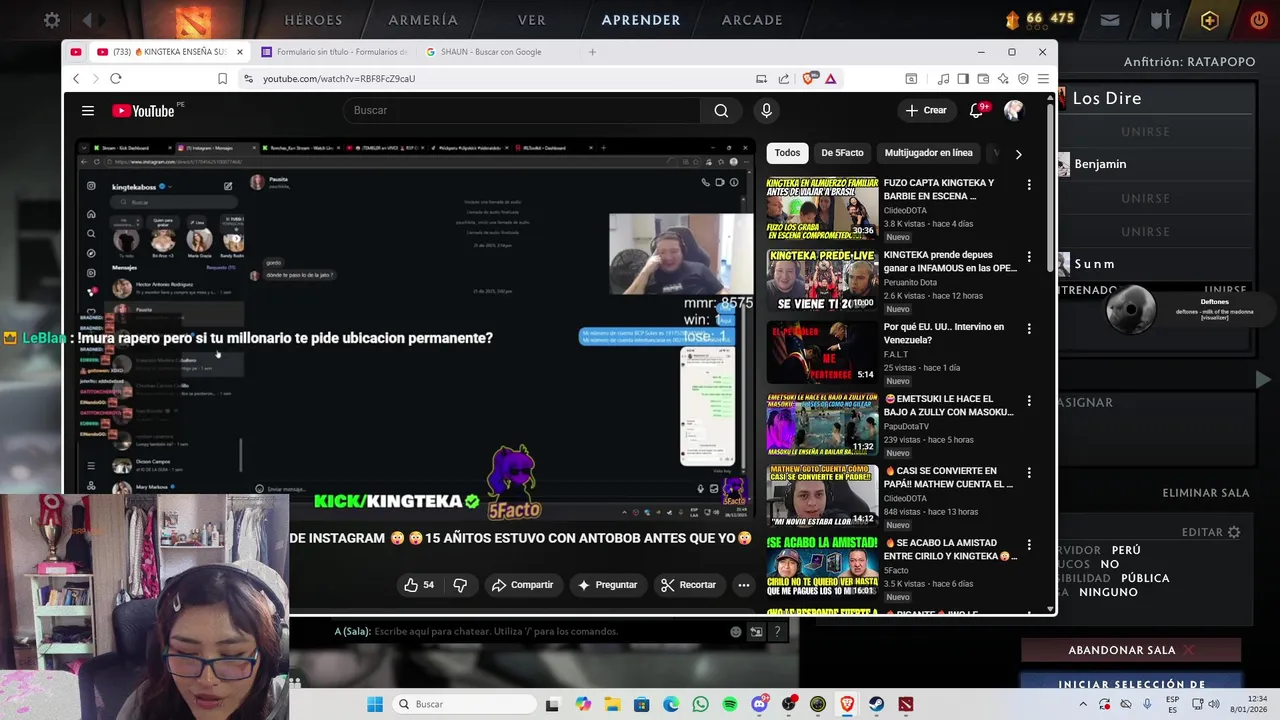1280x720 pixels.
Task: Open Dota 2 mail envelope icon
Action: click(x=1110, y=20)
